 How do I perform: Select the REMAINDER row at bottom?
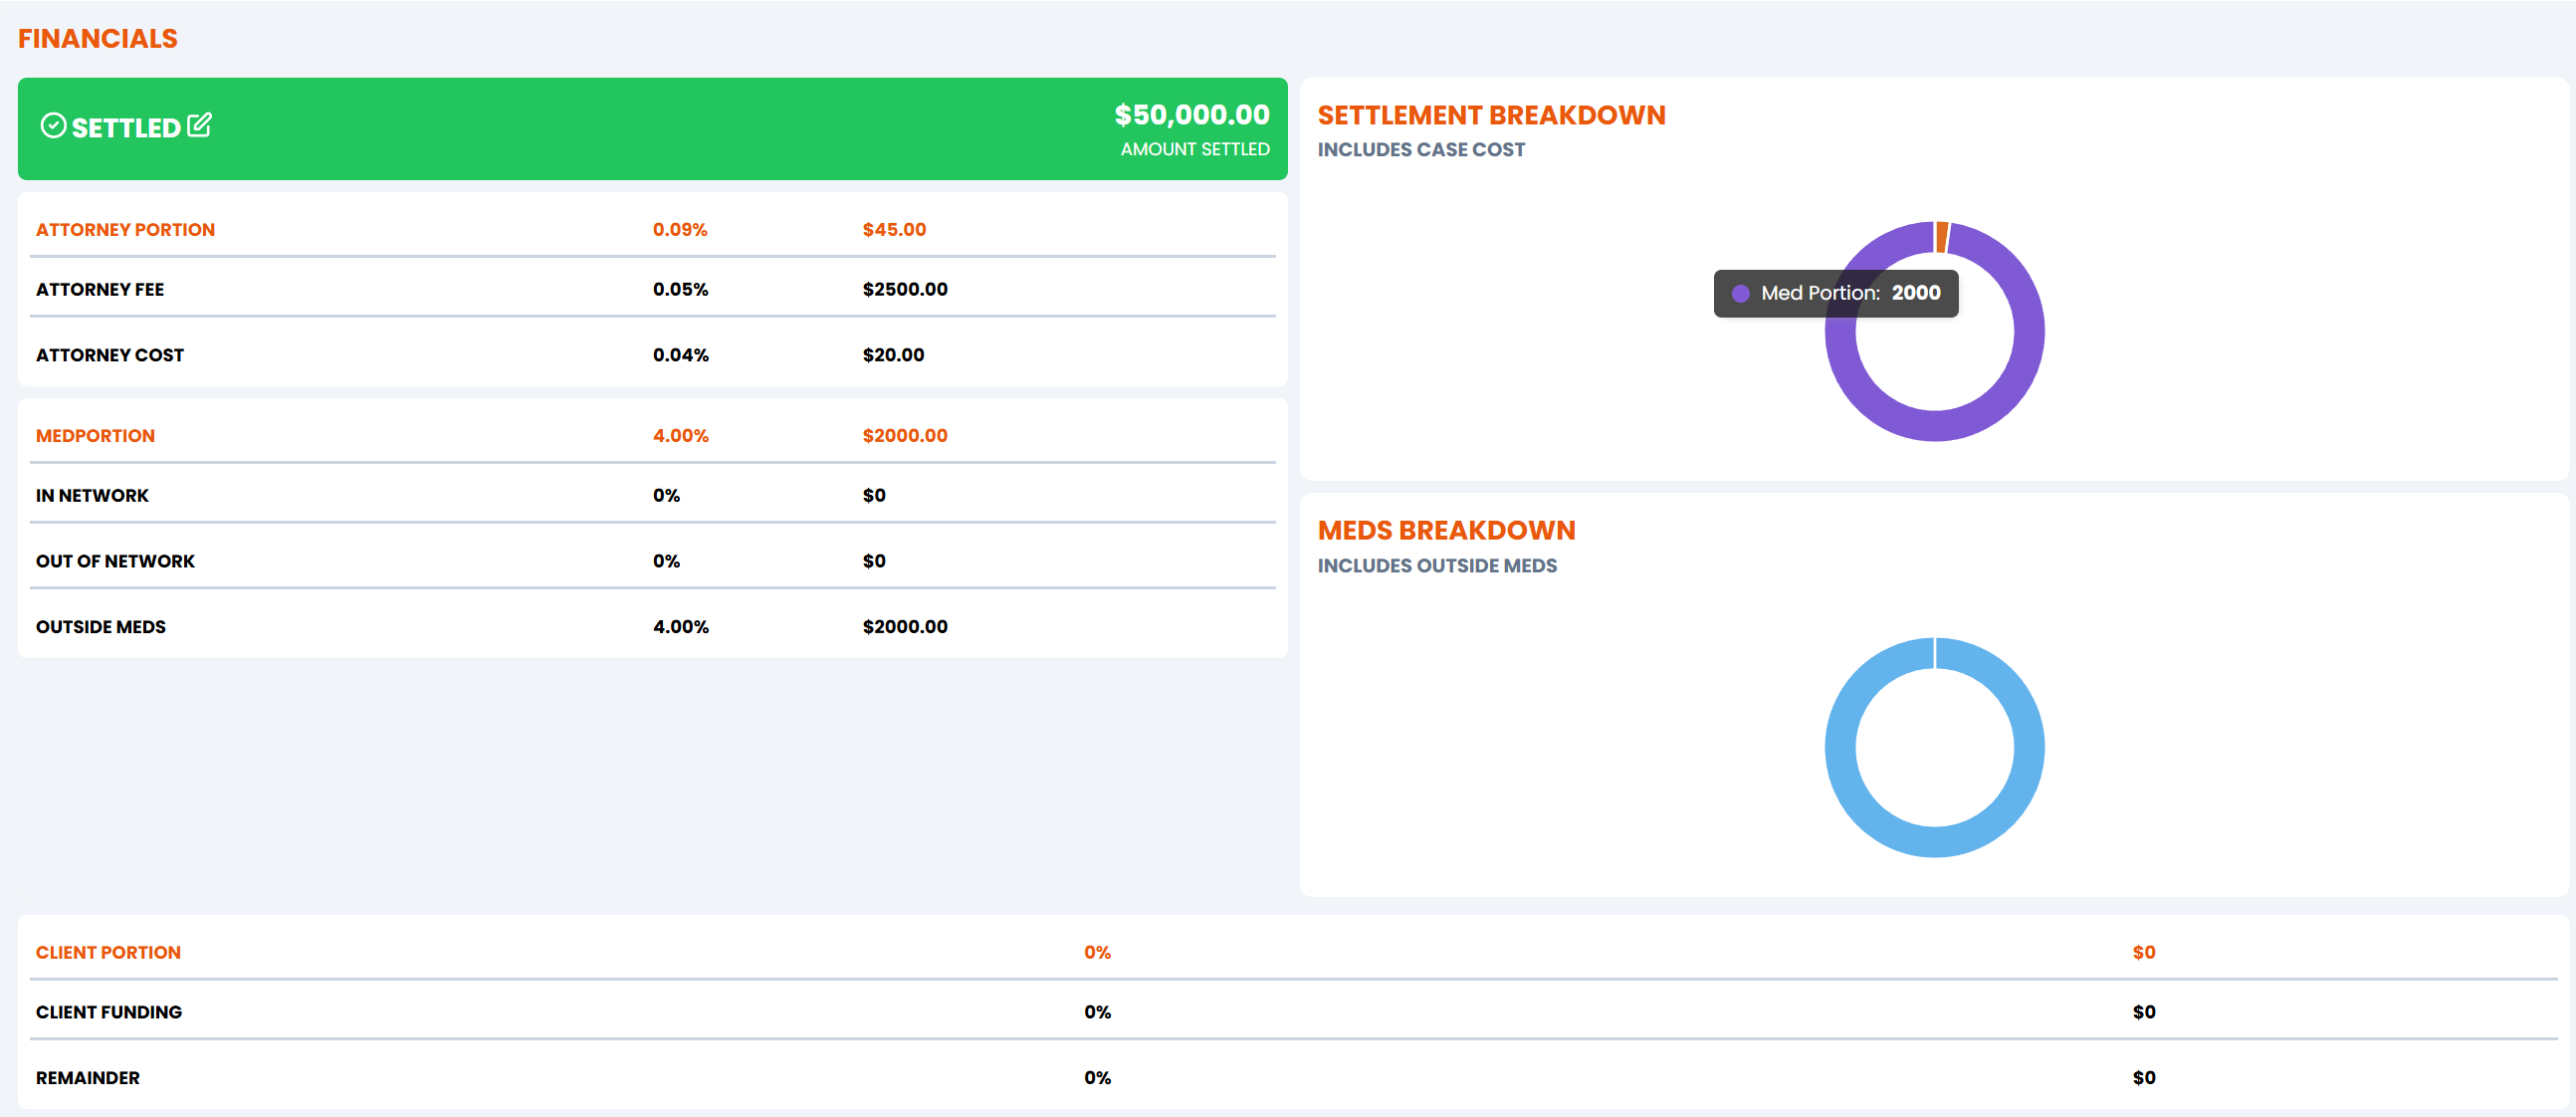[x=87, y=1077]
